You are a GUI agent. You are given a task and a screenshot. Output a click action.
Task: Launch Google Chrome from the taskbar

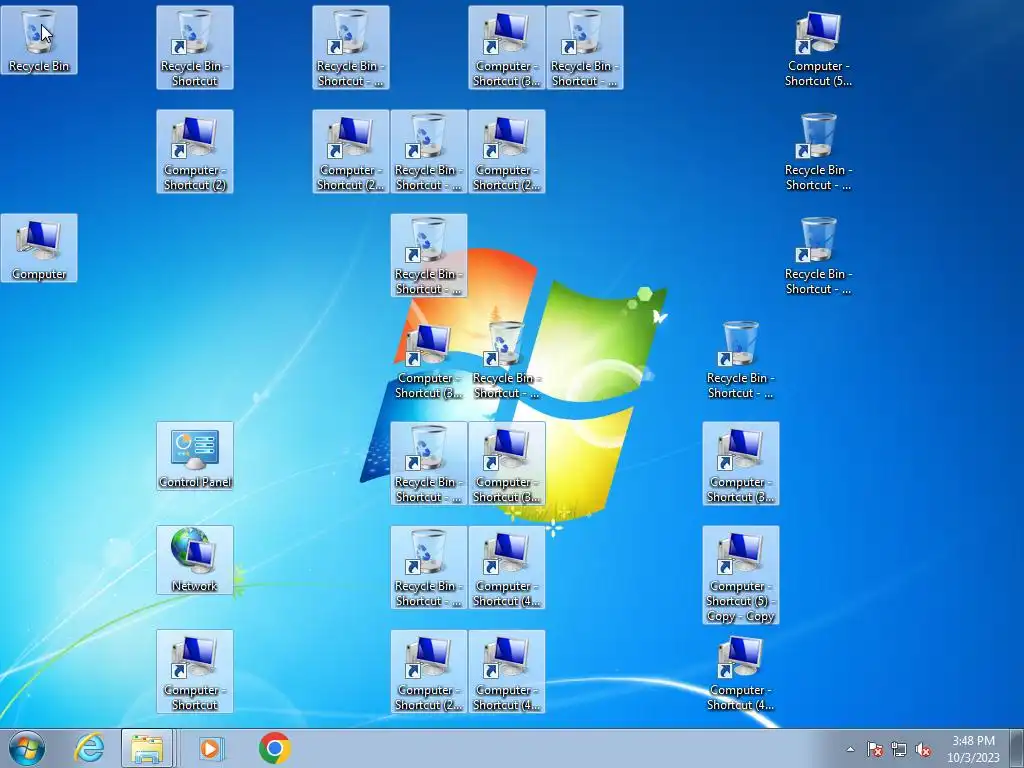click(x=274, y=748)
